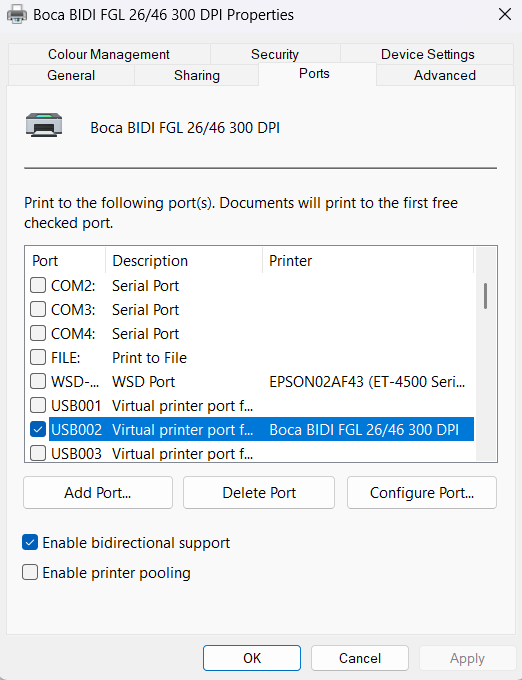Sort by the Description column header
Screen dimensions: 522x680
tap(184, 261)
